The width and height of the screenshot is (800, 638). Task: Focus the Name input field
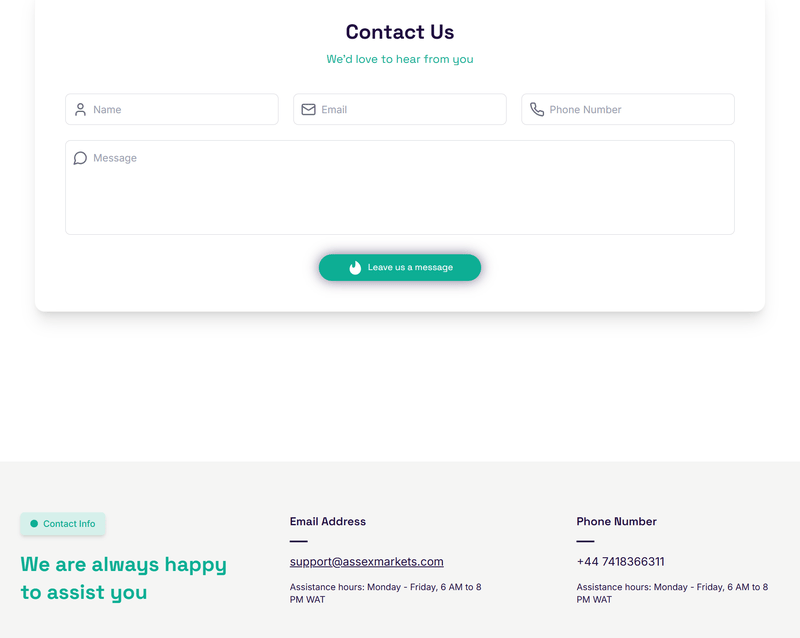click(172, 109)
